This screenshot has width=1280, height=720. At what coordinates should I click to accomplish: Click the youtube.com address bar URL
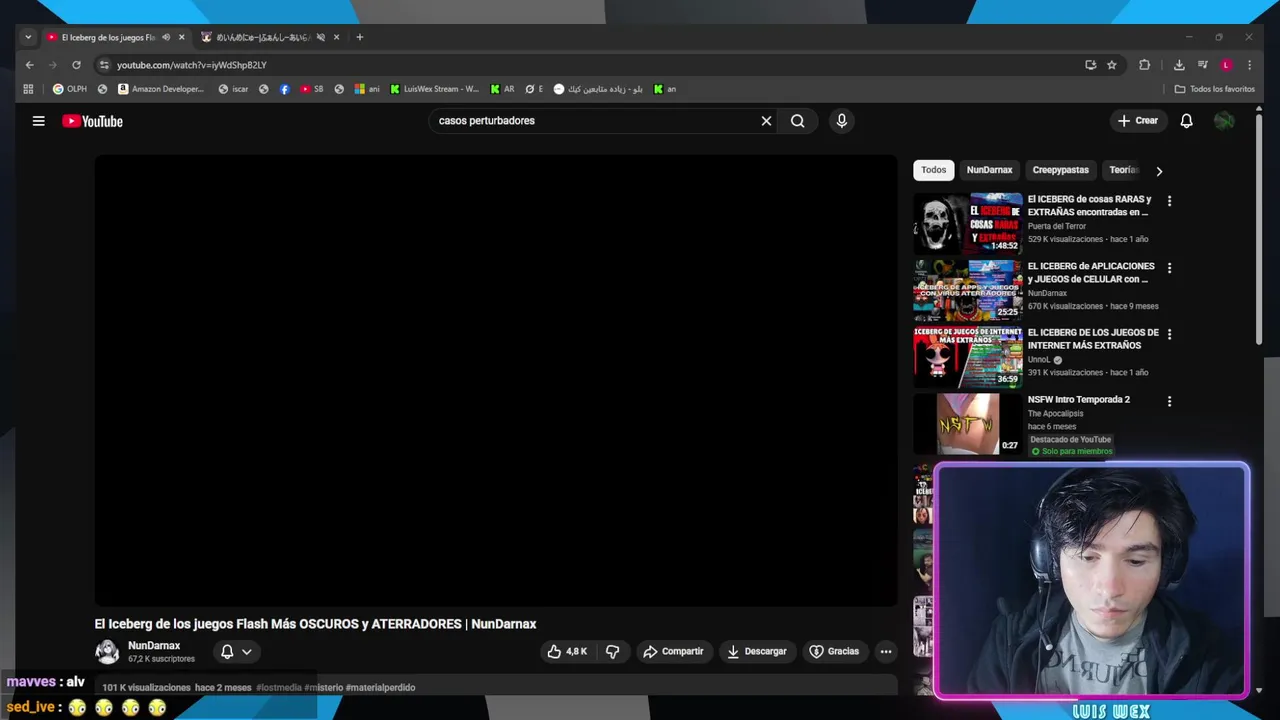point(192,65)
